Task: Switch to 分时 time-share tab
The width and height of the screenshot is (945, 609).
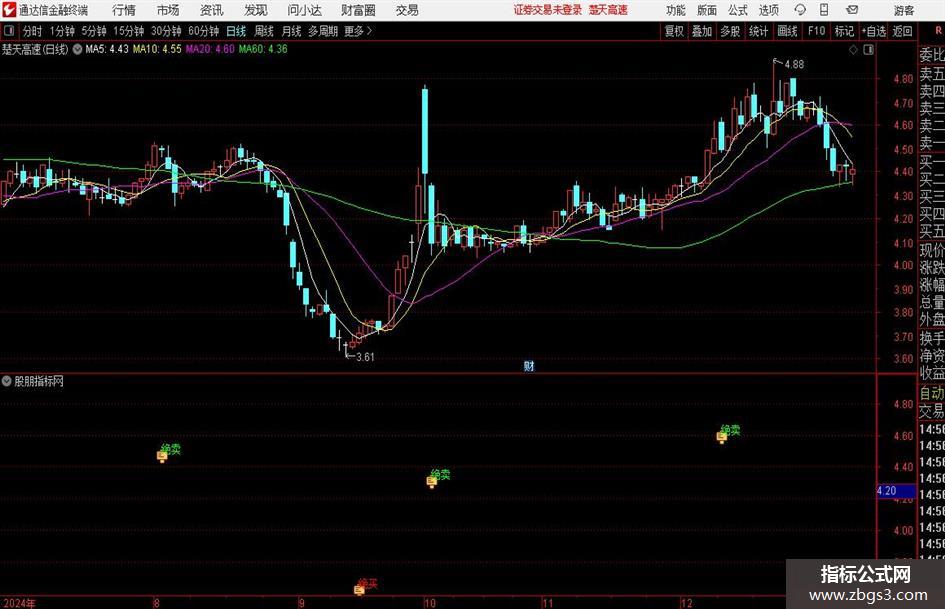Action: [33, 31]
